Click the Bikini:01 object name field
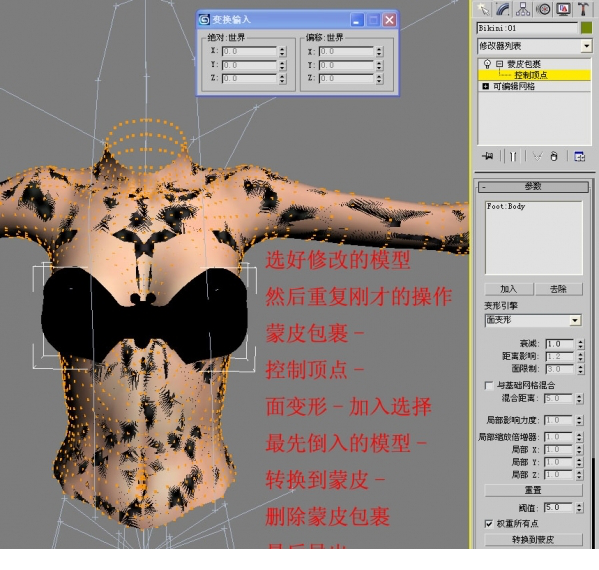This screenshot has width=599, height=570. [x=528, y=28]
